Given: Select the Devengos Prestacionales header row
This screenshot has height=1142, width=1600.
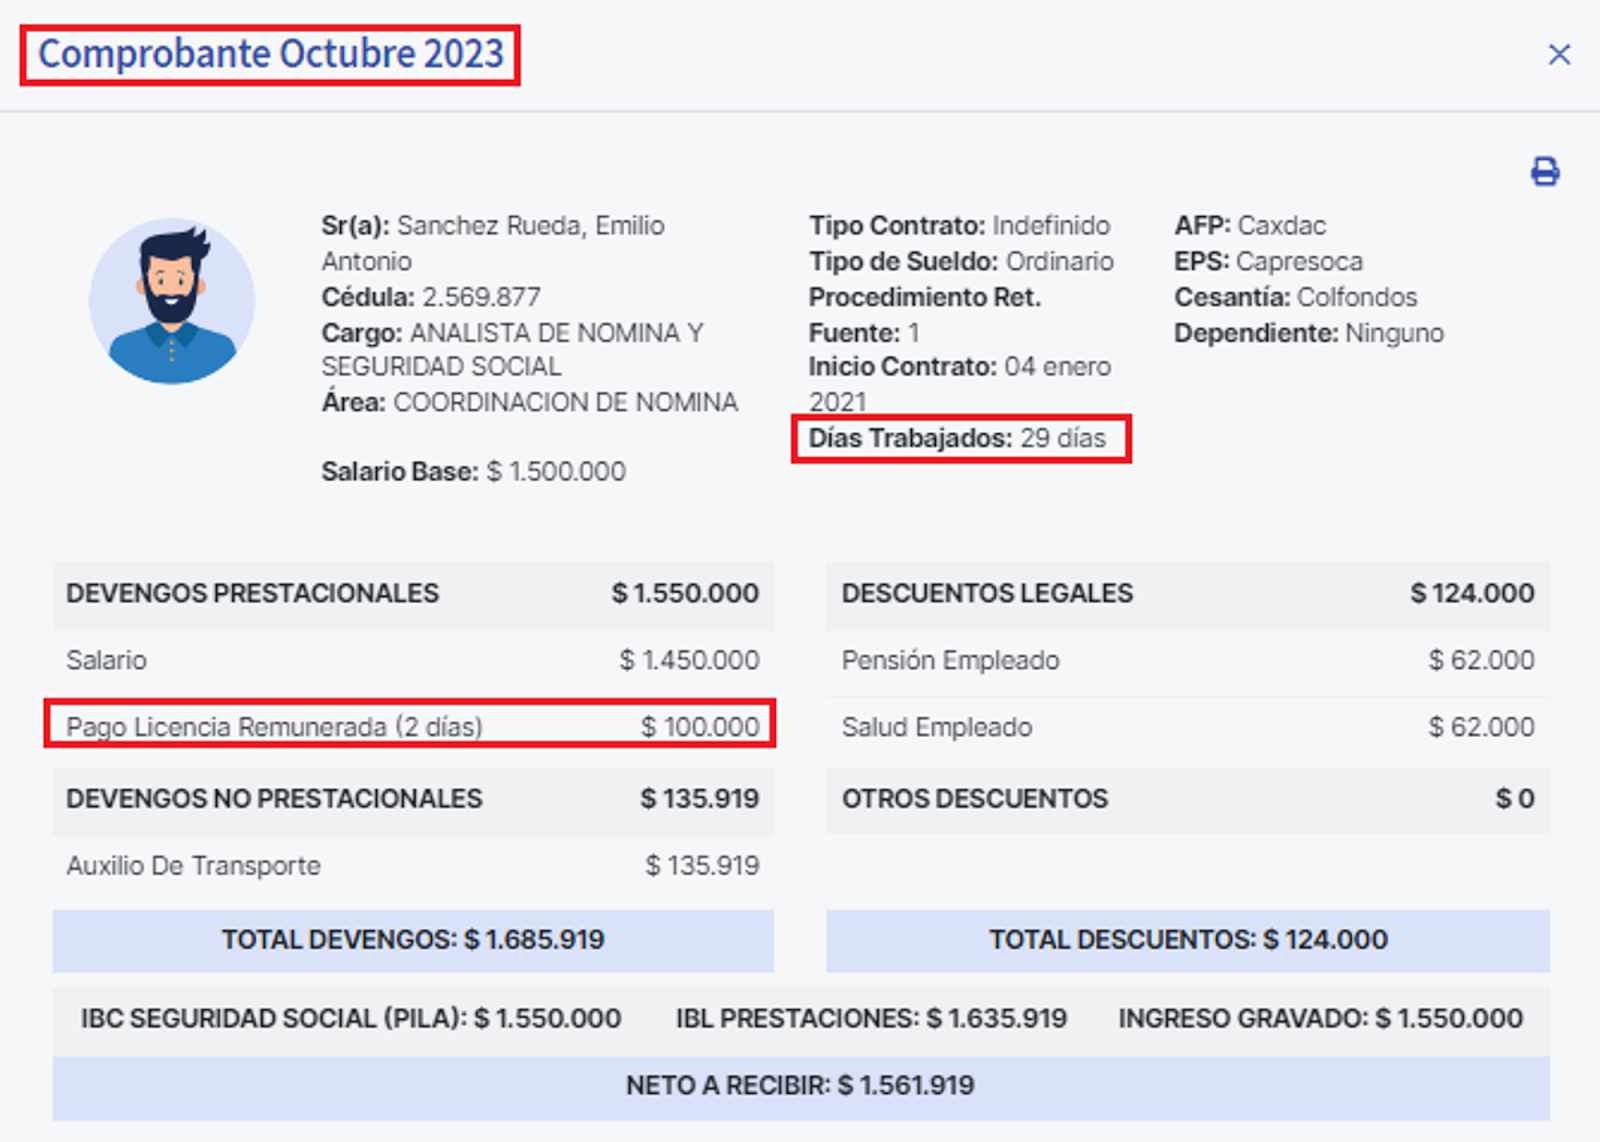Looking at the screenshot, I should (x=411, y=593).
